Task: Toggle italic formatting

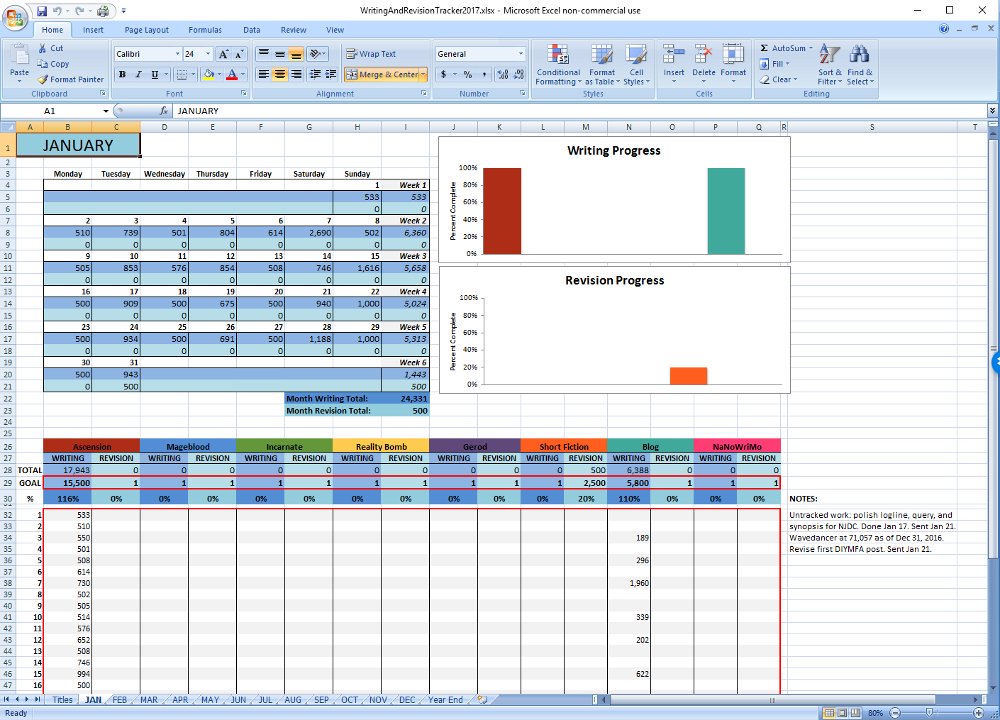Action: point(138,75)
